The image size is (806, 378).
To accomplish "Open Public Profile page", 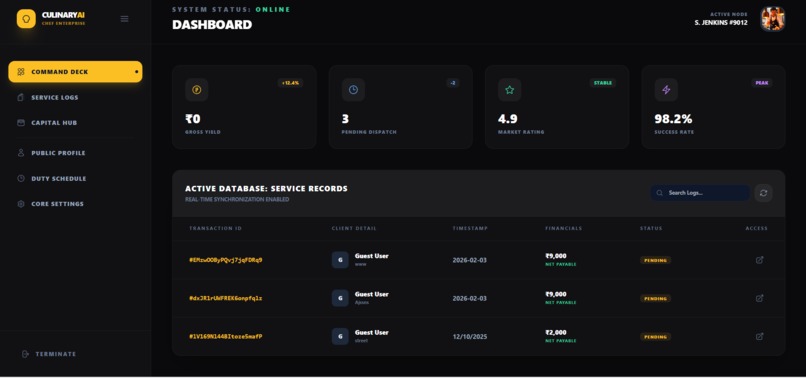I will pyautogui.click(x=58, y=153).
